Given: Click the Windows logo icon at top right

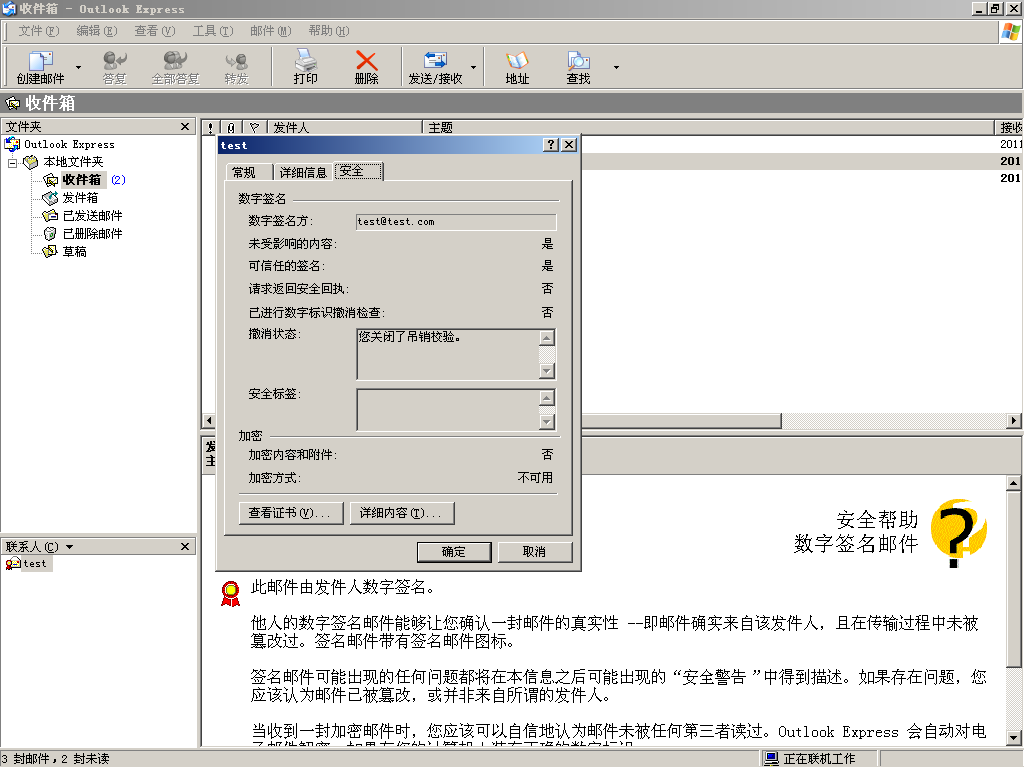Looking at the screenshot, I should (1011, 32).
